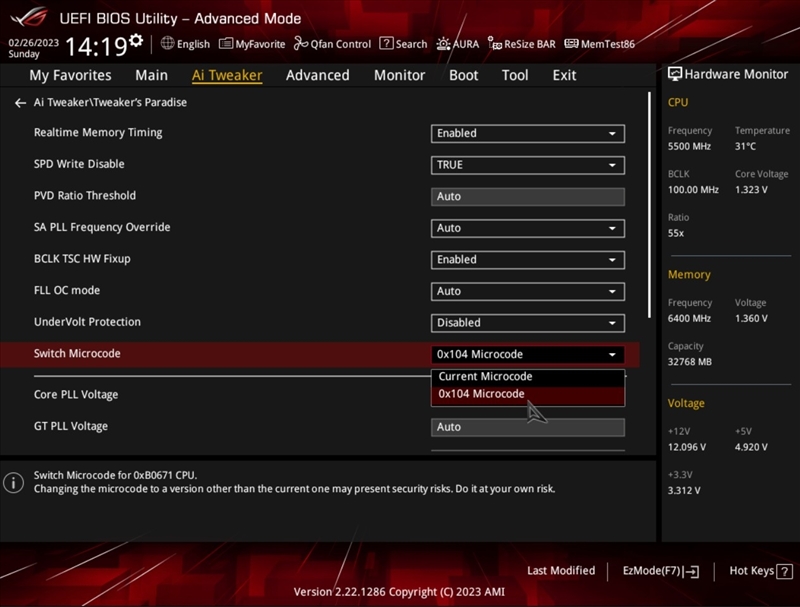Select Current Microcode option
Image resolution: width=800 pixels, height=607 pixels.
[528, 377]
